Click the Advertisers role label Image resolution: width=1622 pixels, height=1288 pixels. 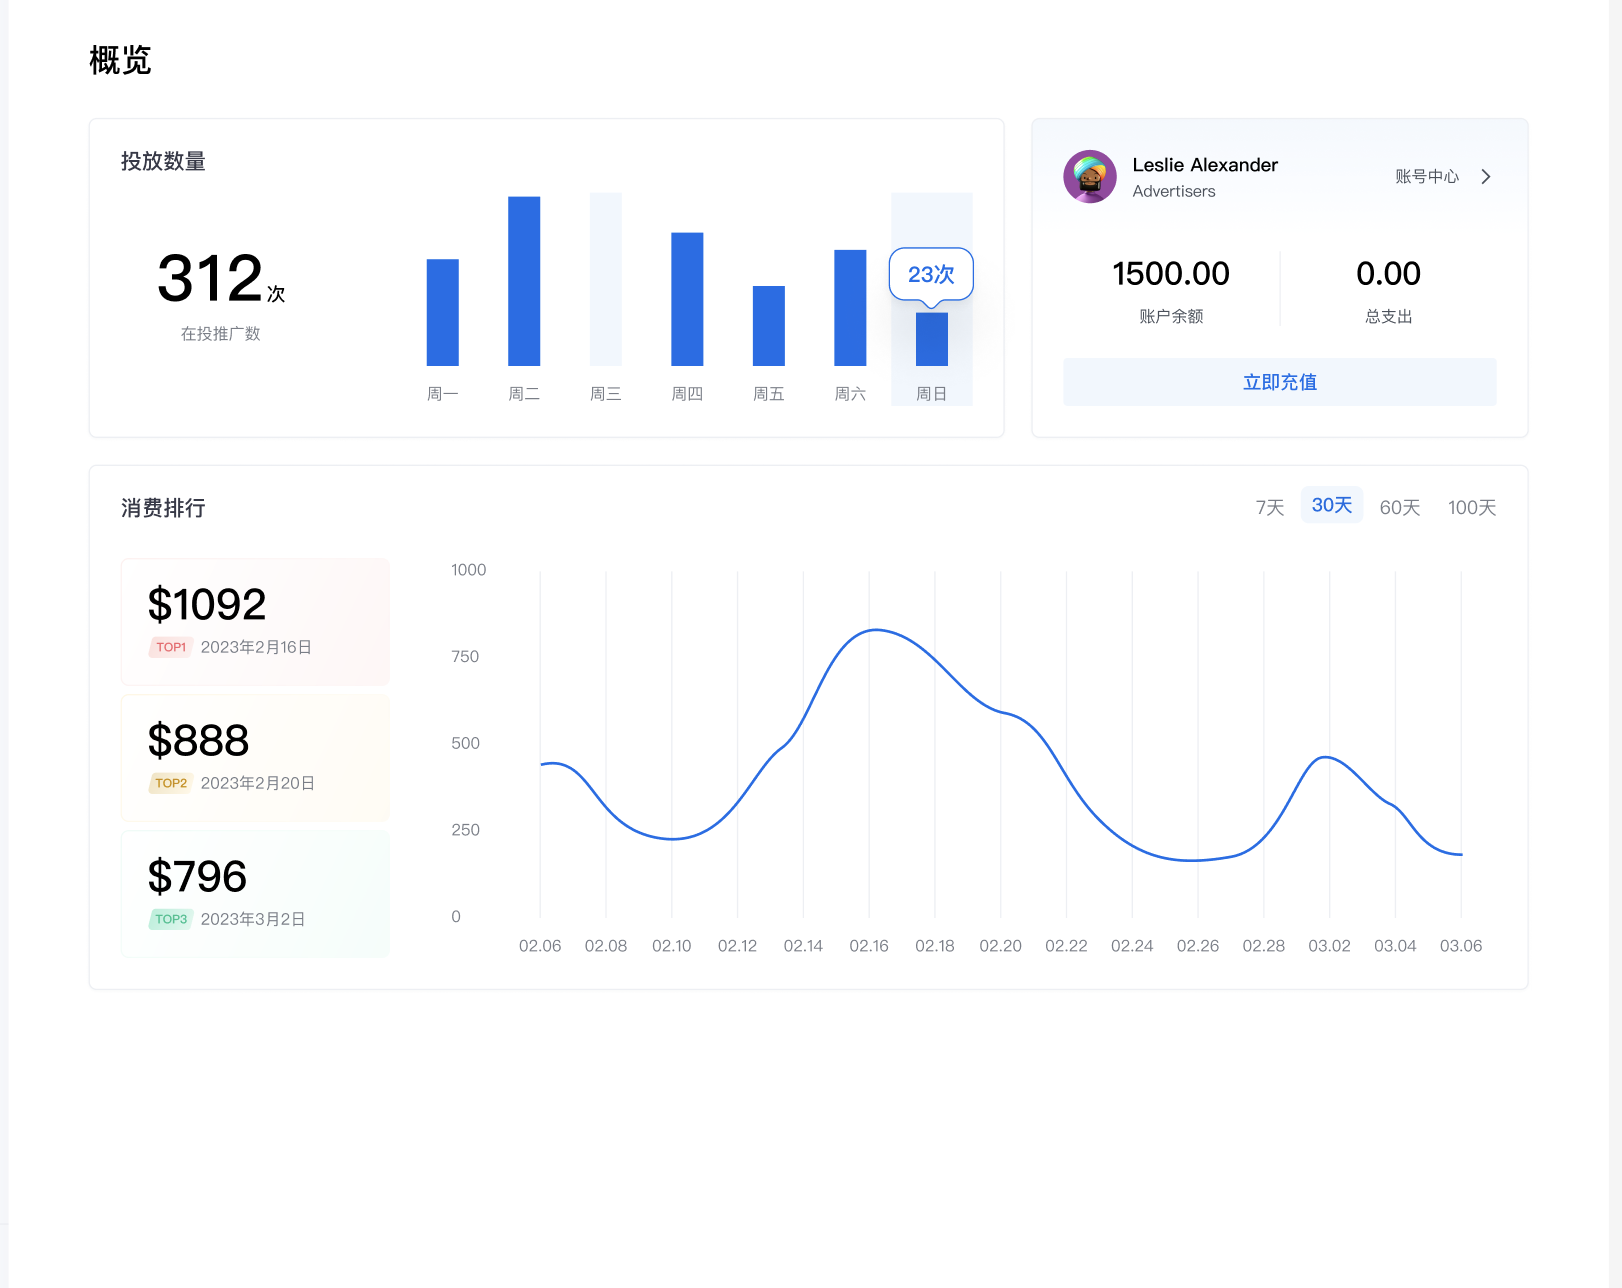[x=1174, y=191]
